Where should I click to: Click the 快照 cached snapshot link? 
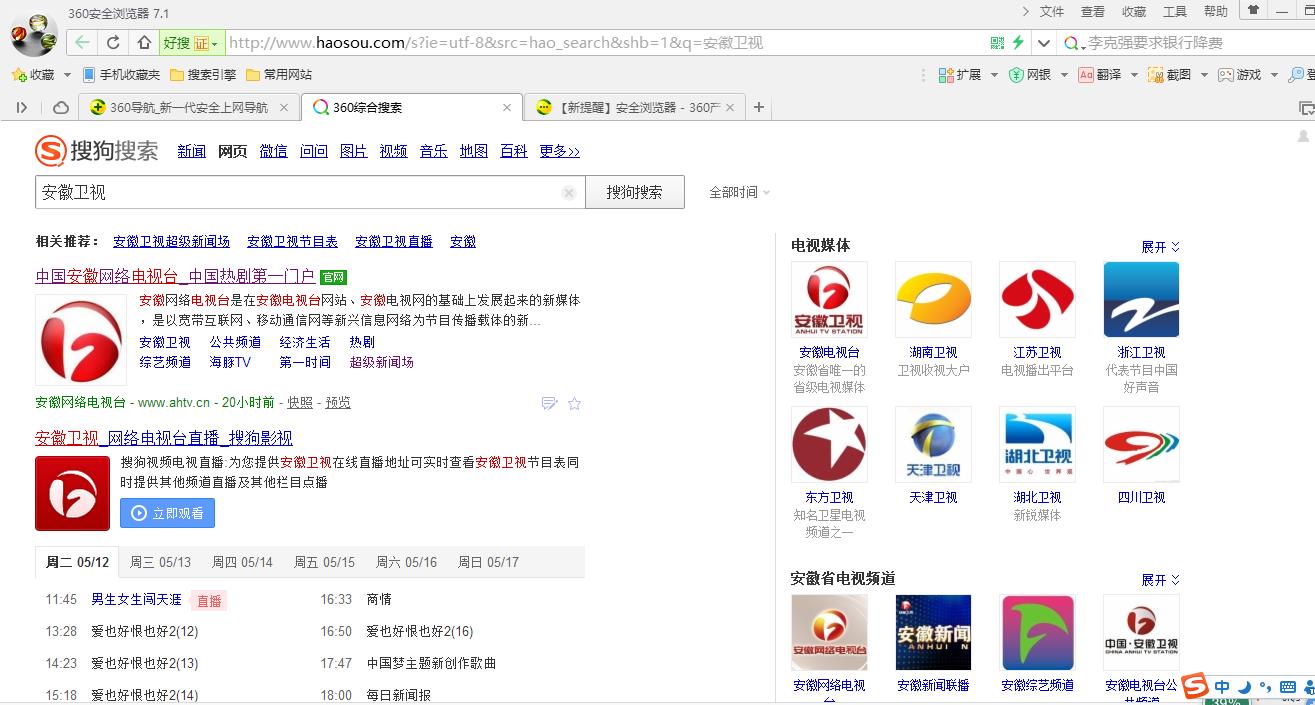coord(300,403)
